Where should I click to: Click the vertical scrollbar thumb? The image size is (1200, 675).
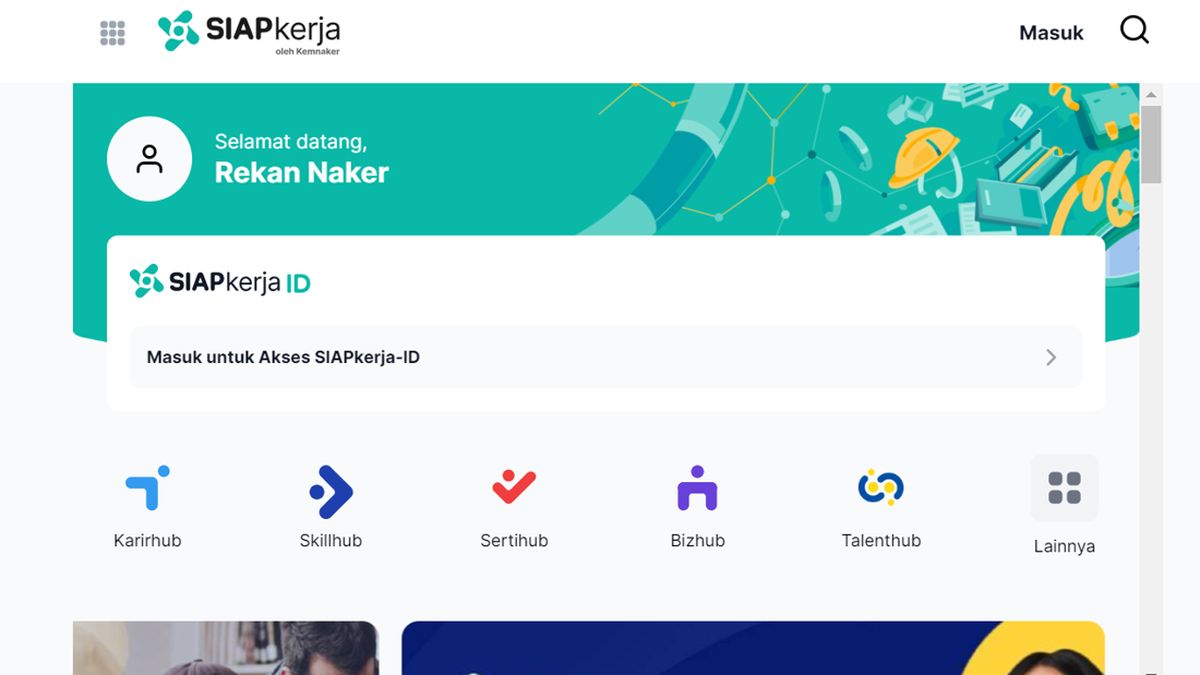[x=1151, y=144]
